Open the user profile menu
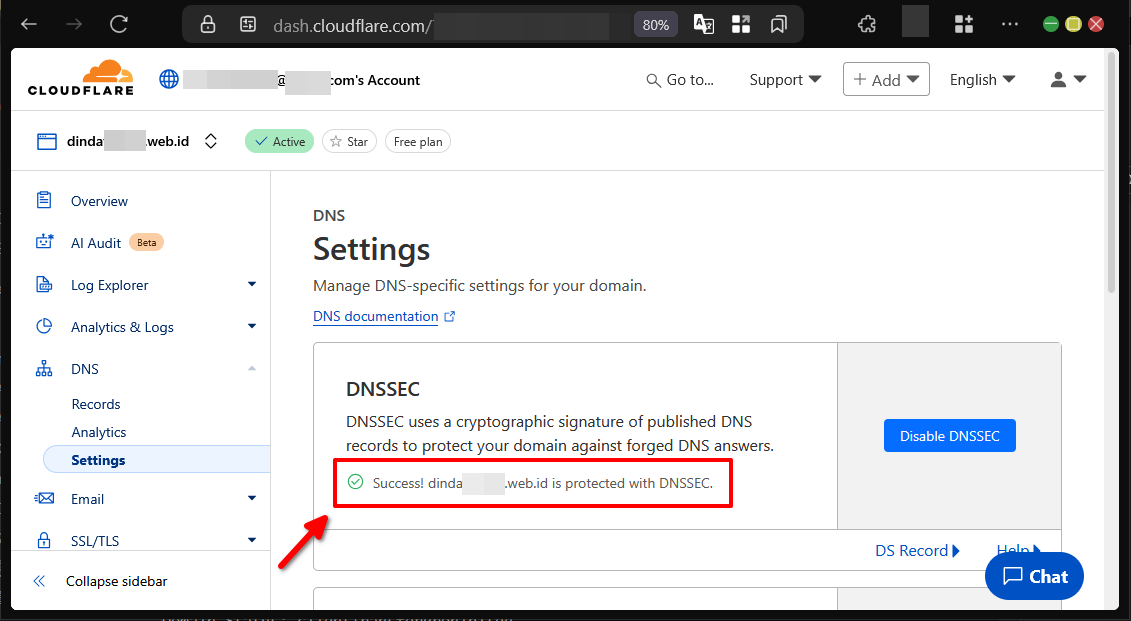The image size is (1131, 621). [1068, 79]
